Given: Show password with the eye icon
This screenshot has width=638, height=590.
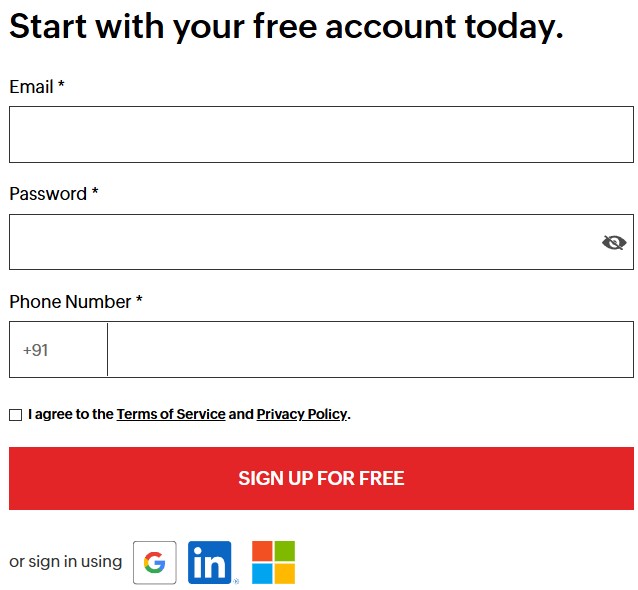Looking at the screenshot, I should click(614, 242).
